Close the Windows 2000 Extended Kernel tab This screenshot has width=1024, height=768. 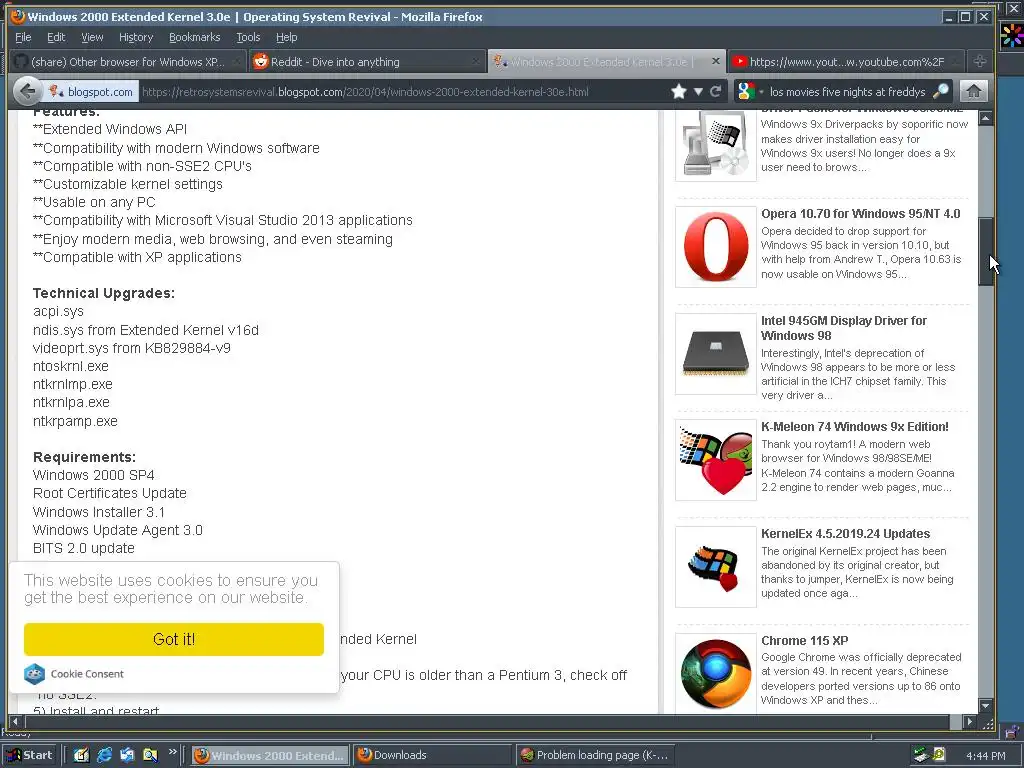(715, 61)
